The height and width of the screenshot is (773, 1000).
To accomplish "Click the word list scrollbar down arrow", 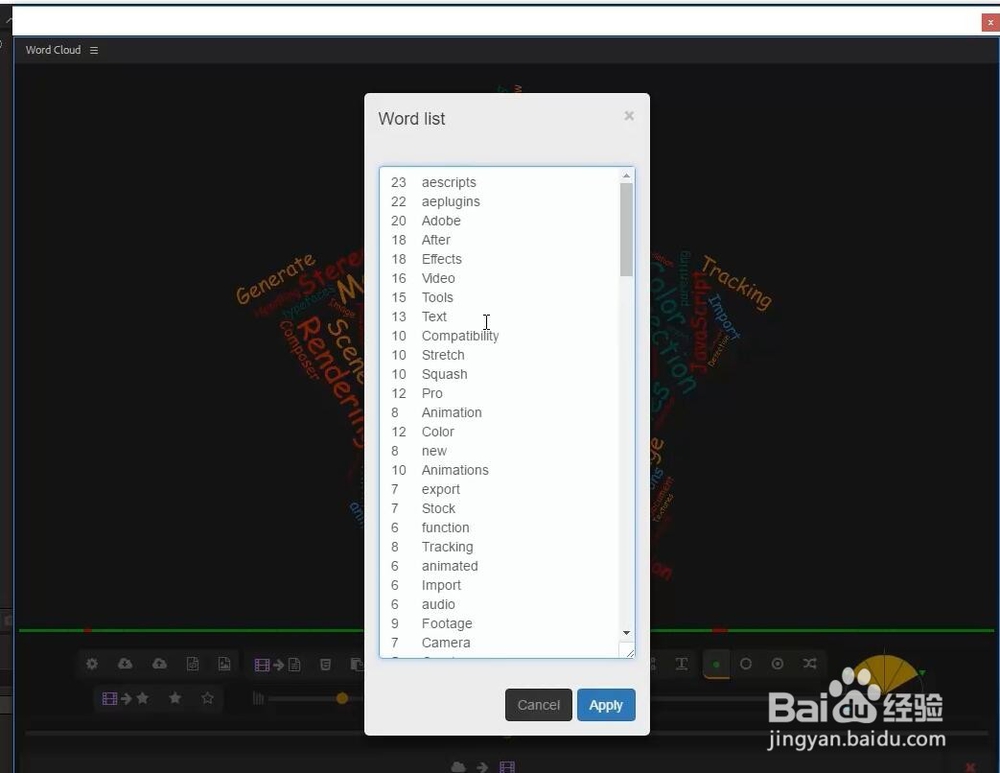I will point(626,633).
